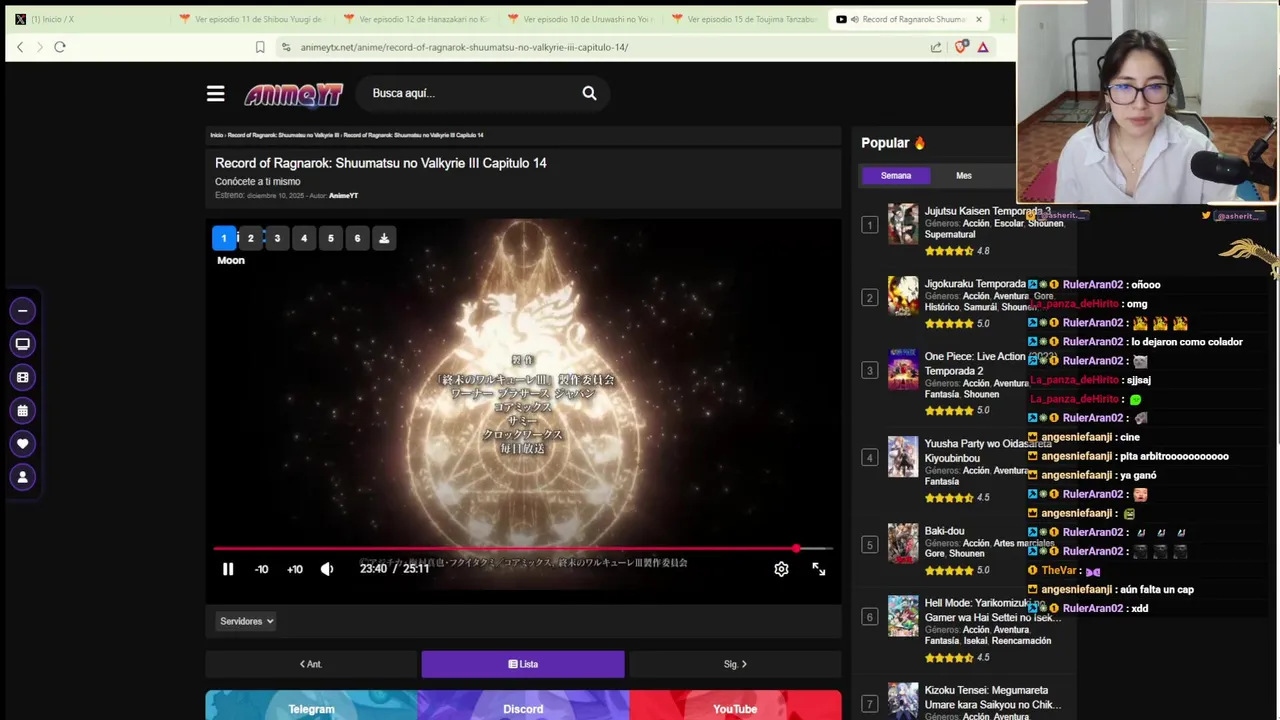Open the One Piece: Live Action thumbnail
This screenshot has height=720, width=1280.
[903, 370]
